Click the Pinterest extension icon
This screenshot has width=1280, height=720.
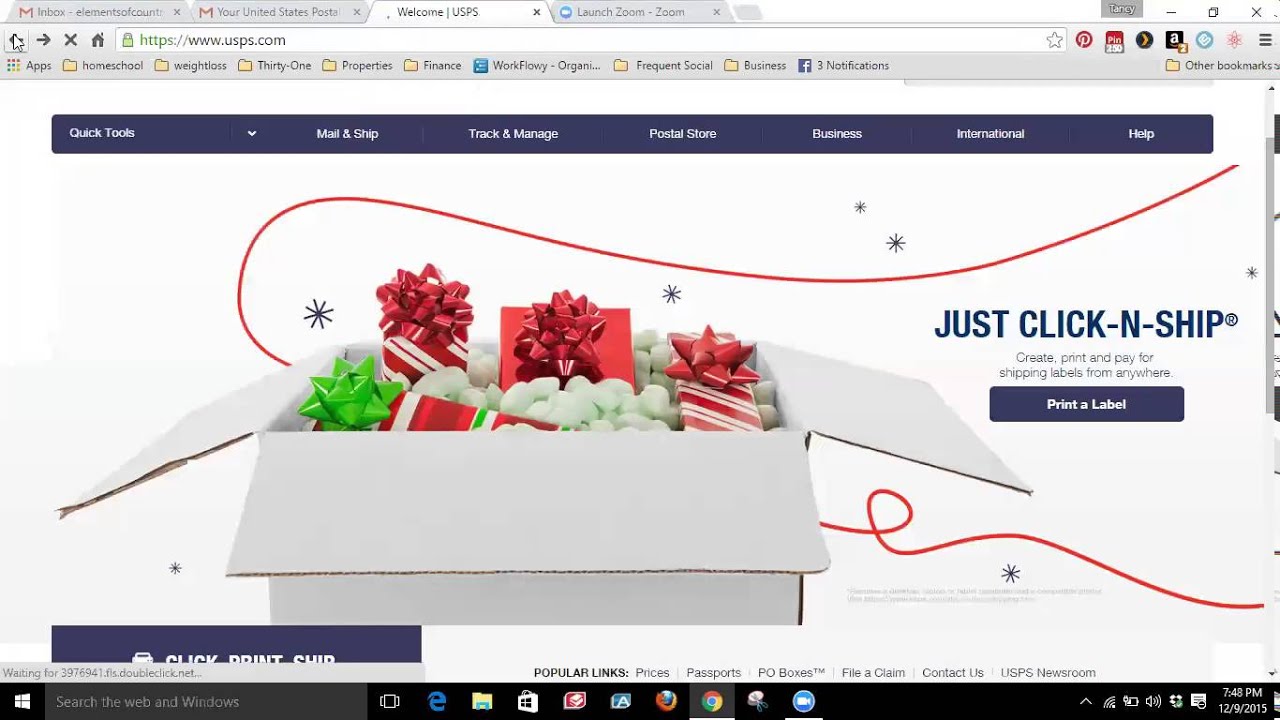(x=1084, y=40)
